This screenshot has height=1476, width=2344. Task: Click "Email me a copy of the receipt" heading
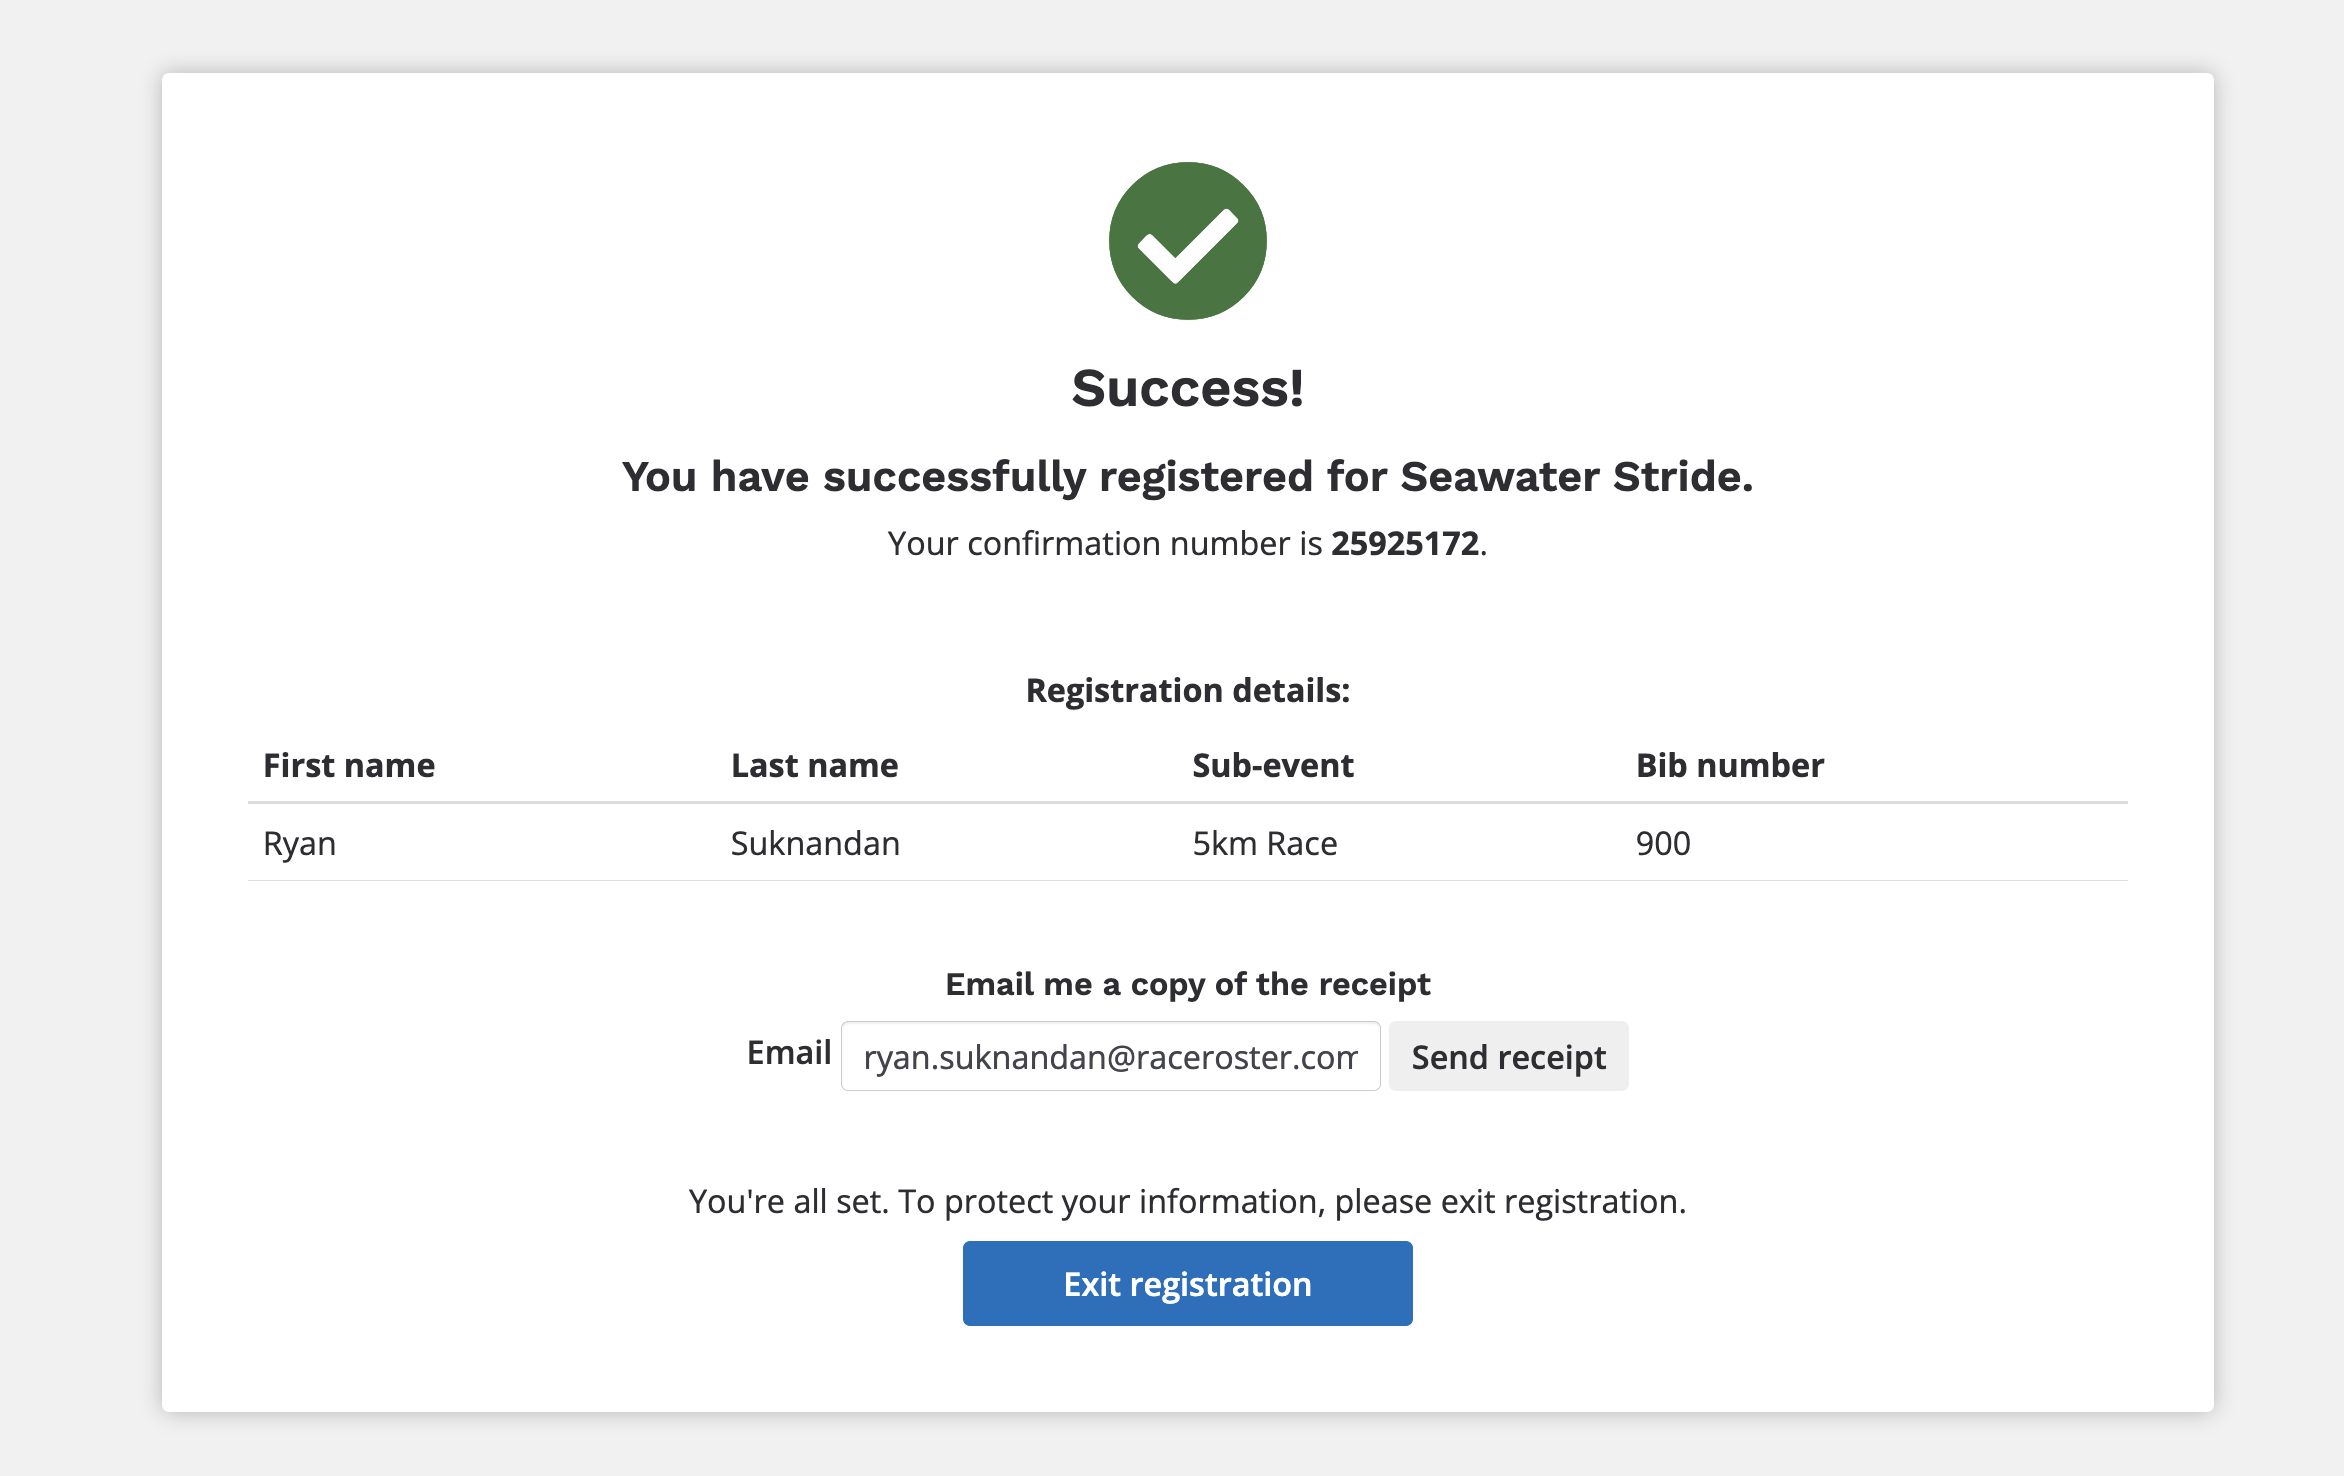point(1187,985)
